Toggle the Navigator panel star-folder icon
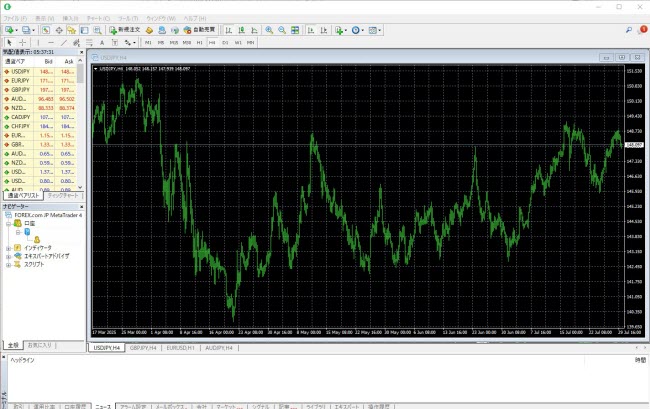Screen dimensions: 650x409 click(x=72, y=30)
